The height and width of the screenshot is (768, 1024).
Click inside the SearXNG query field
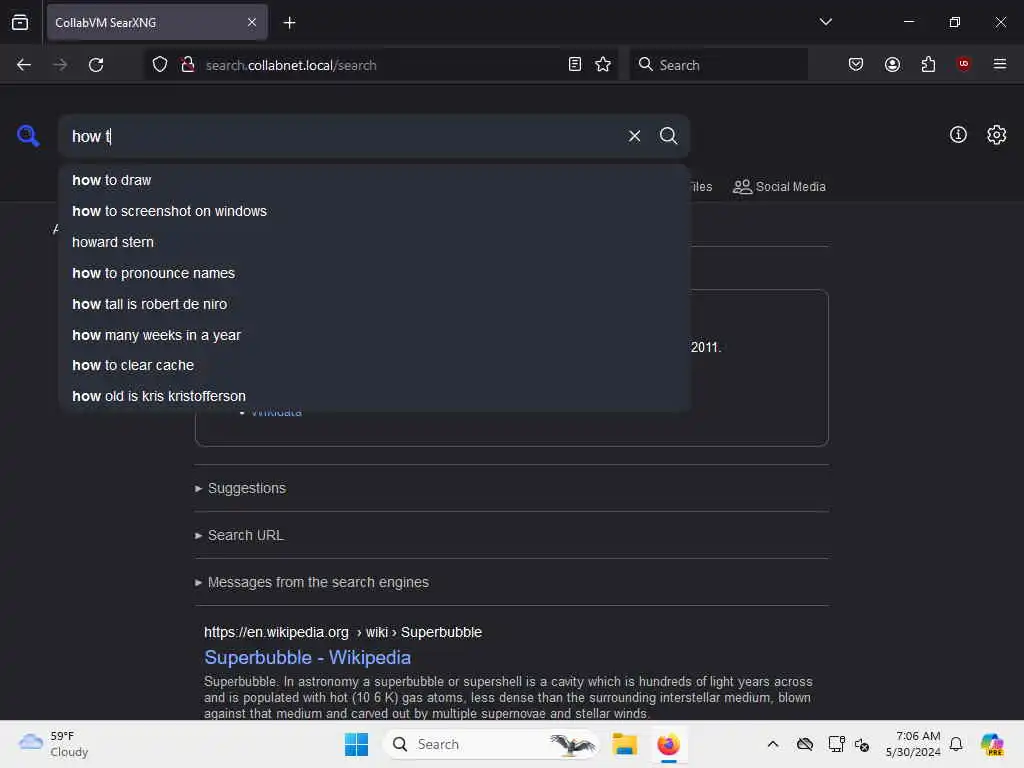pos(346,136)
